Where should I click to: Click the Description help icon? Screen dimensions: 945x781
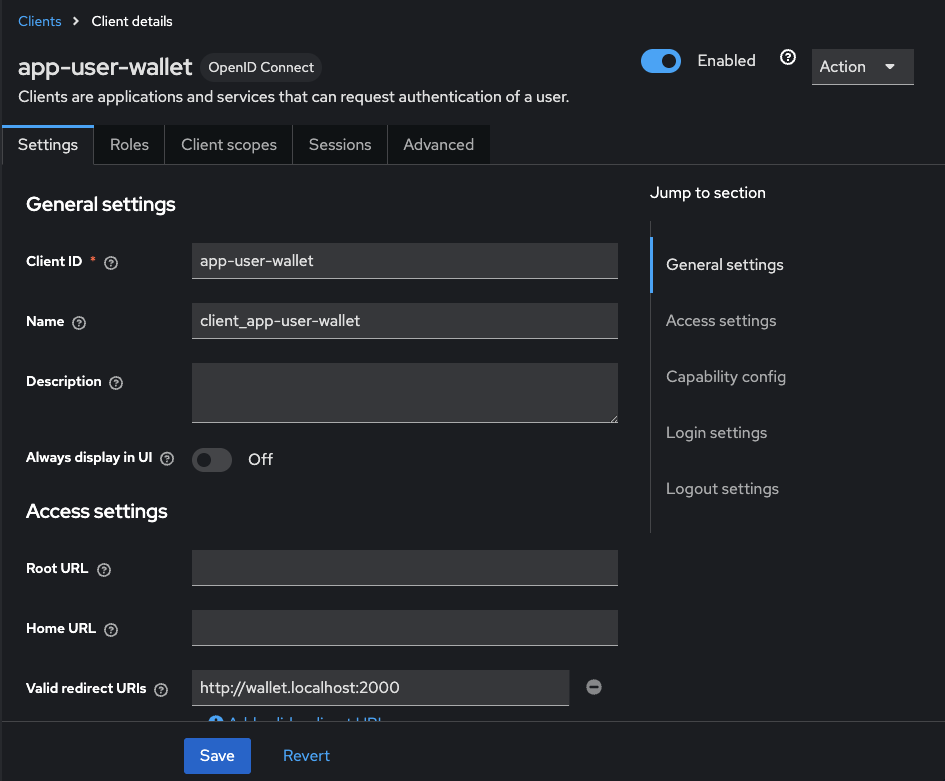coord(115,382)
